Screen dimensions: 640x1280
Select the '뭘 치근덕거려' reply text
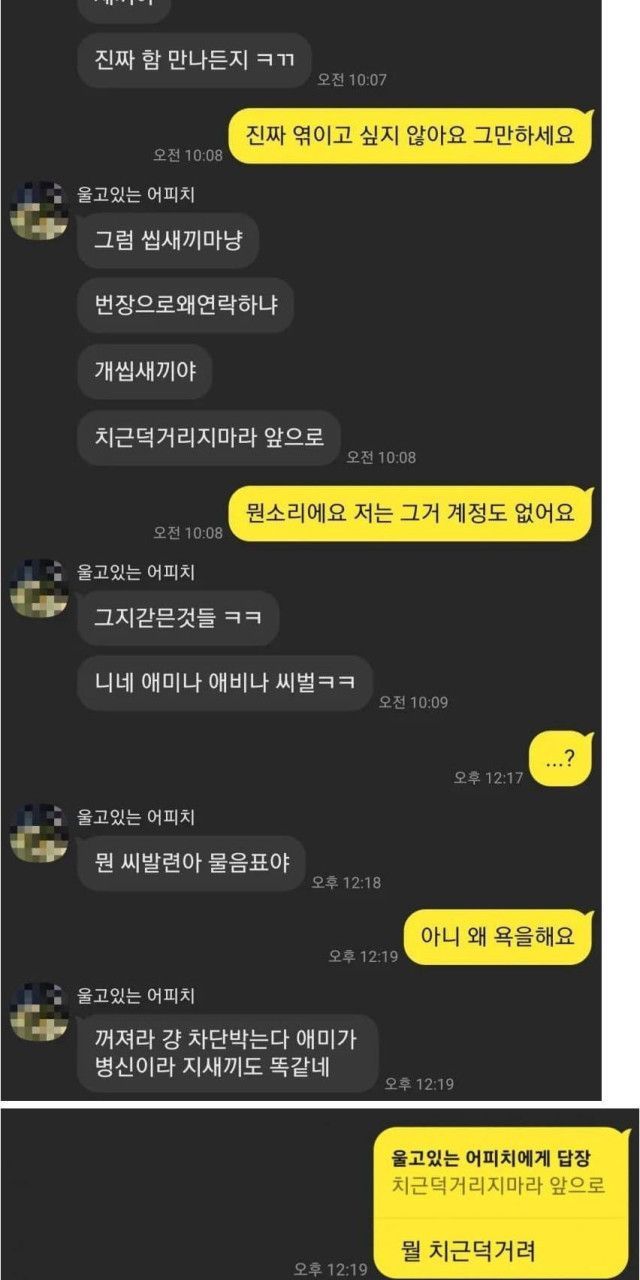coord(468,1249)
